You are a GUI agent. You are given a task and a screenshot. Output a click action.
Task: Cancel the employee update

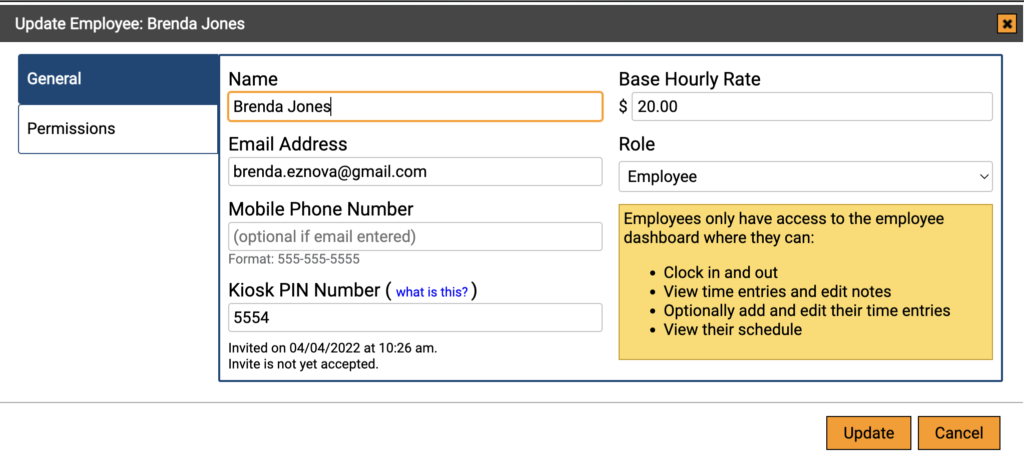(x=959, y=433)
